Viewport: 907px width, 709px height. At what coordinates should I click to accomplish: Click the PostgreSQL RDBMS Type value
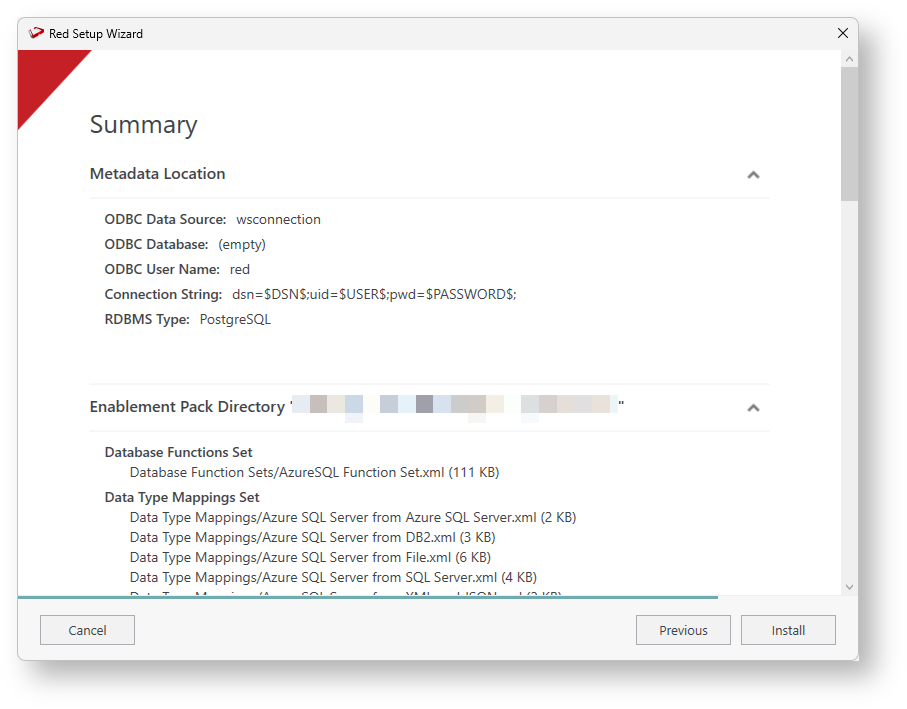point(235,320)
